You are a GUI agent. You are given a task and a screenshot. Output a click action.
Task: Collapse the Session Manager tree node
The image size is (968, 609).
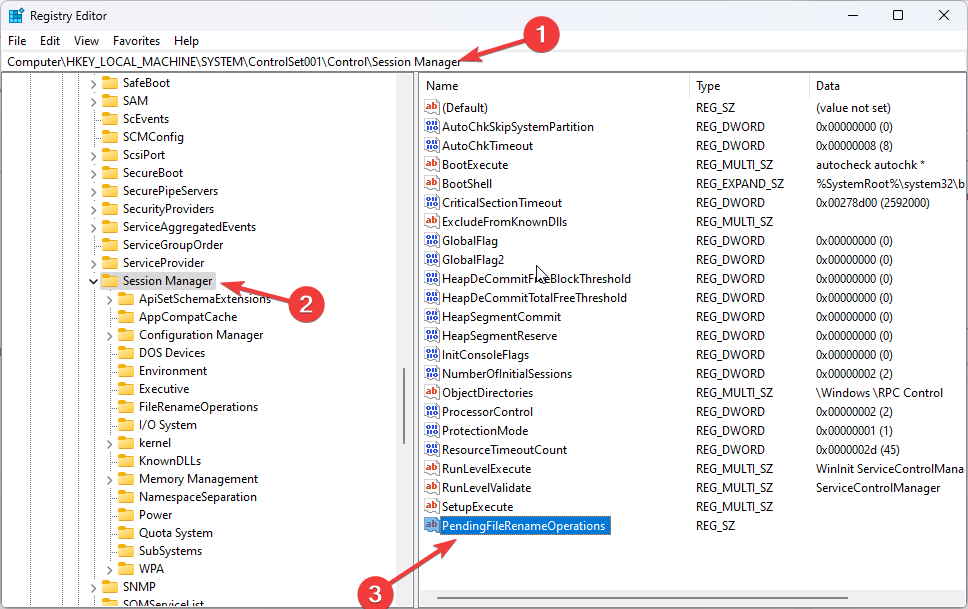(93, 281)
